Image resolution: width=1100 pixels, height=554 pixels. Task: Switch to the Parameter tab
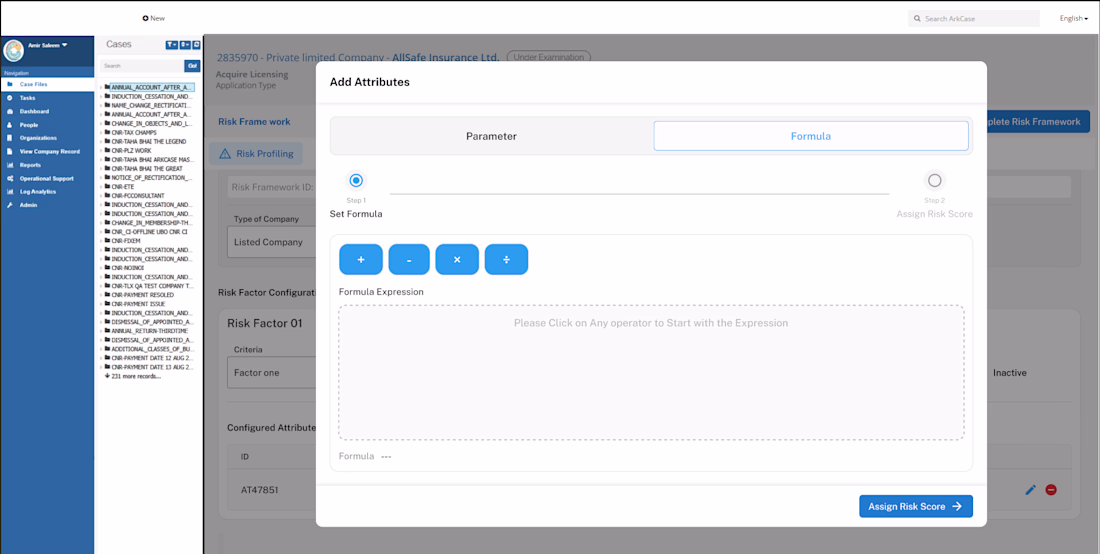coord(492,136)
